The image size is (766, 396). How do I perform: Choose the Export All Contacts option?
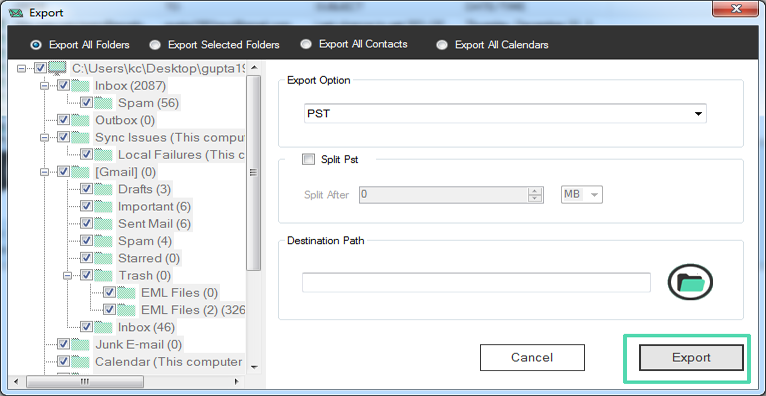point(306,44)
